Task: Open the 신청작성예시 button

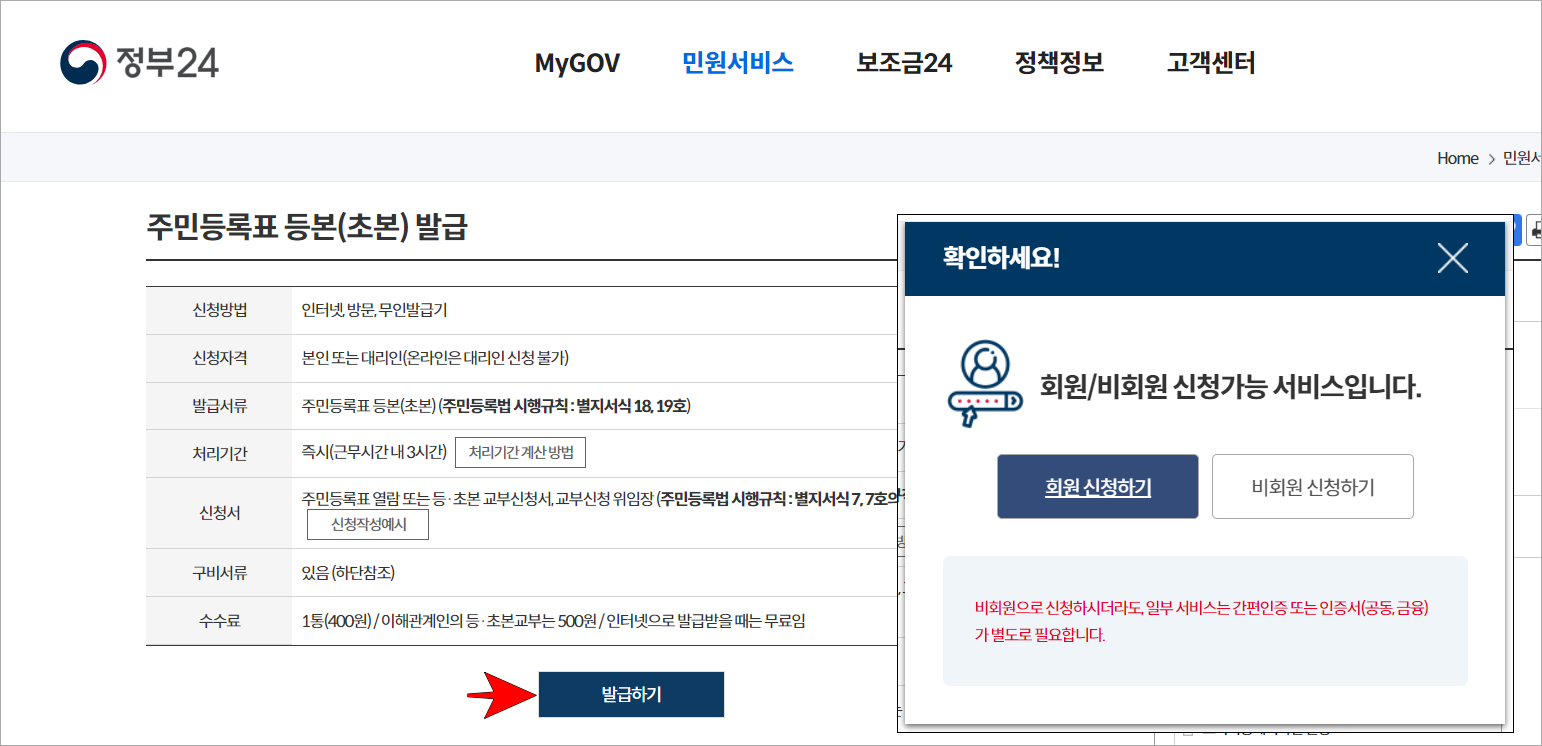Action: click(x=367, y=524)
